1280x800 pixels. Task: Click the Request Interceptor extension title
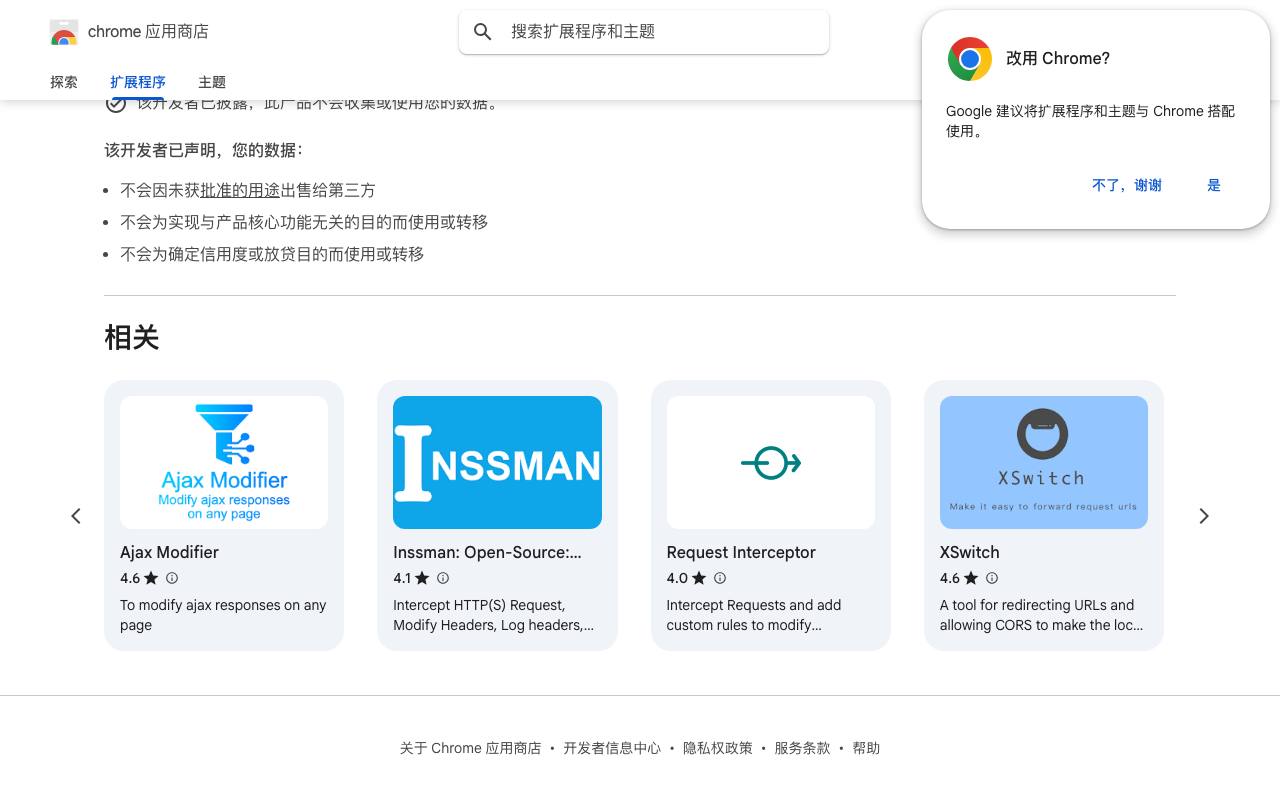[x=741, y=552]
